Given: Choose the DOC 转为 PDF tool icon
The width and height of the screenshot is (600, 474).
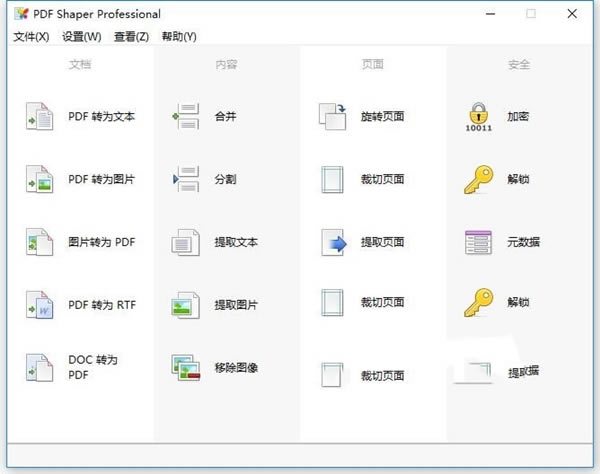Looking at the screenshot, I should click(x=39, y=368).
